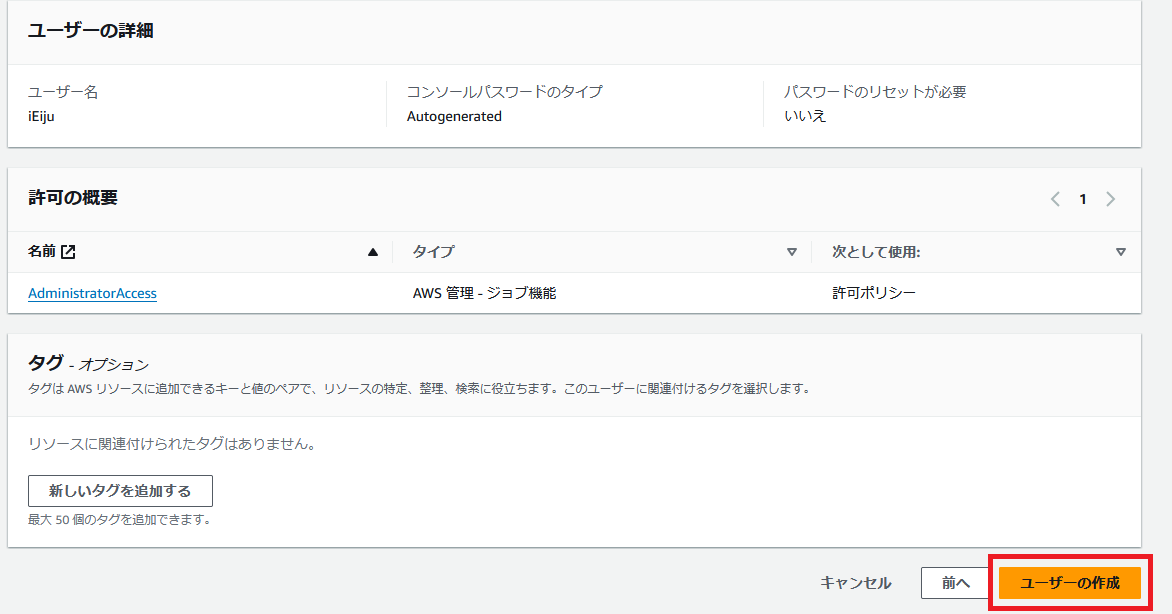
Task: Click the ユーザー名 label
Action: click(x=64, y=92)
